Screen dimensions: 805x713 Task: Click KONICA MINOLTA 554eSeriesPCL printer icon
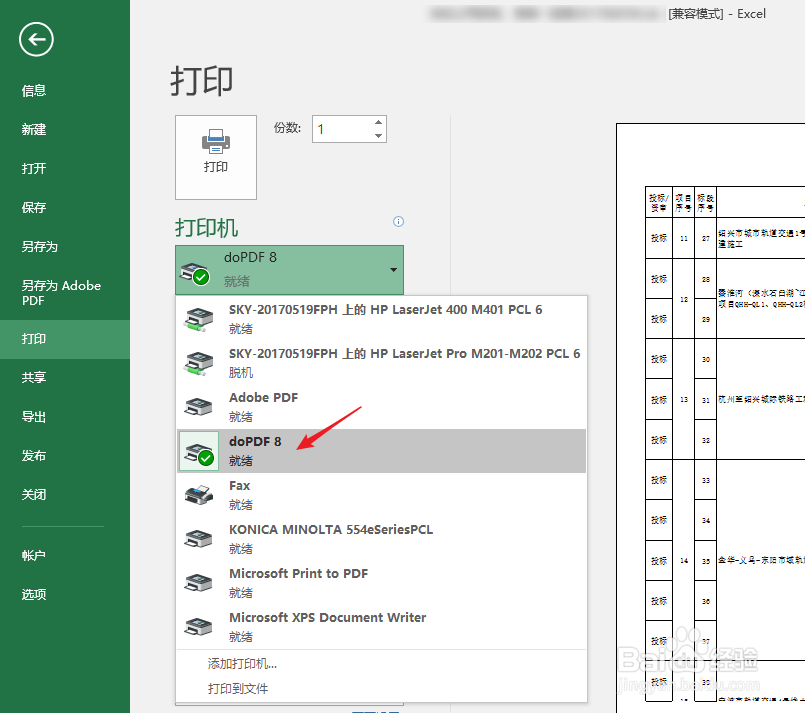click(199, 539)
